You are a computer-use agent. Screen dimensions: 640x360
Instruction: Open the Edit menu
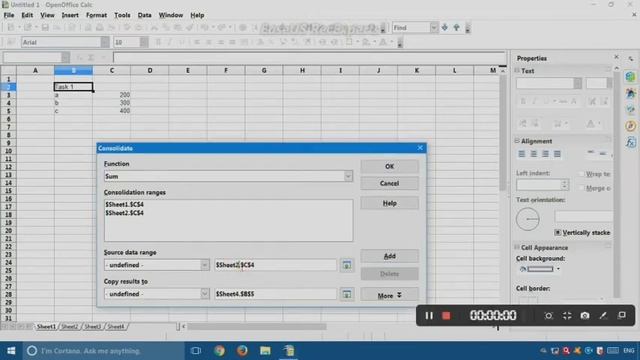point(27,15)
